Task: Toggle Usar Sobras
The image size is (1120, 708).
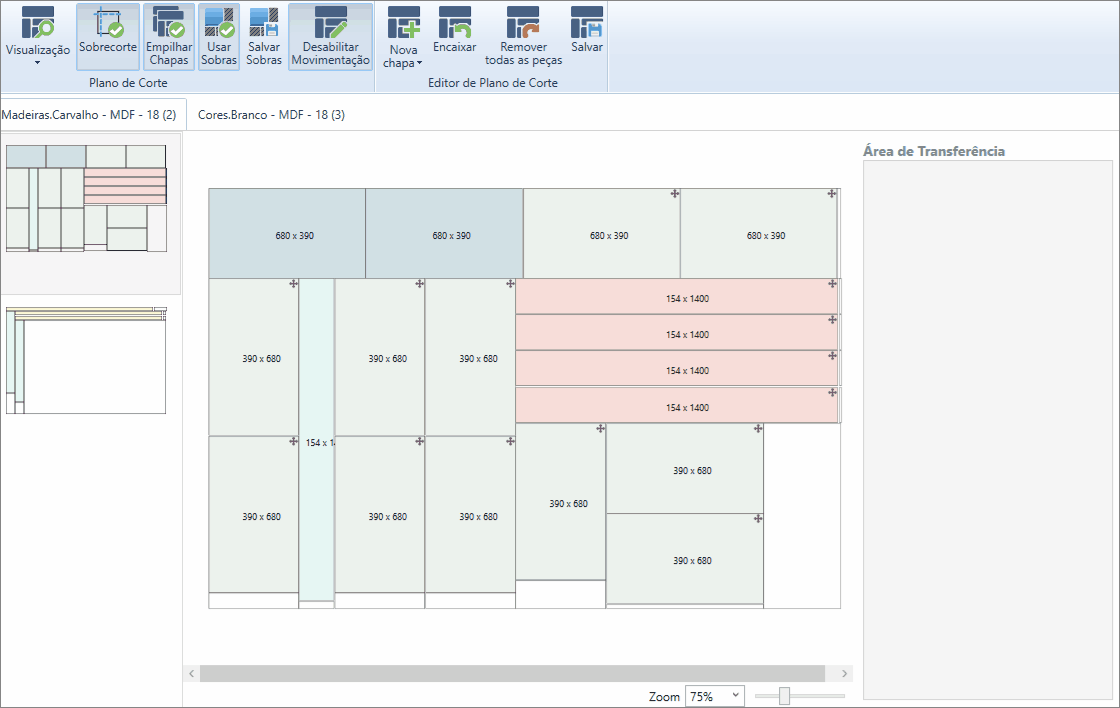Action: pyautogui.click(x=219, y=36)
